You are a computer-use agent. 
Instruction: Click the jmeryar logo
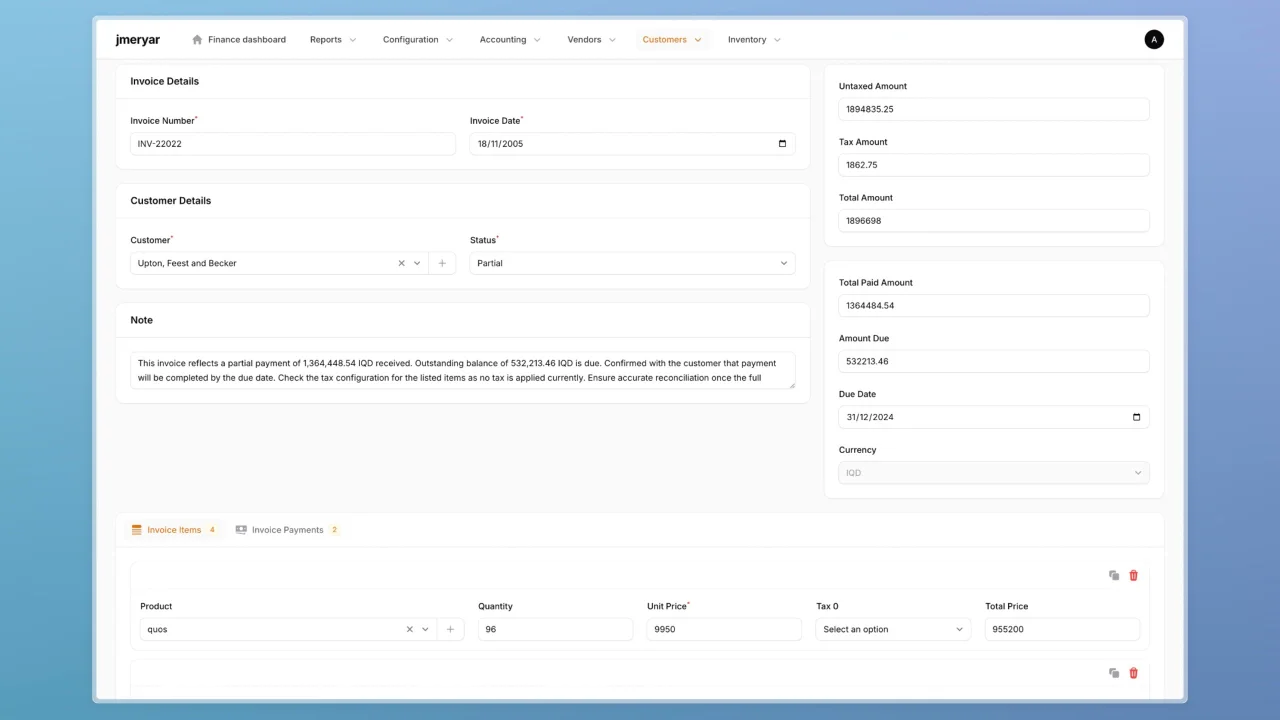click(x=137, y=39)
